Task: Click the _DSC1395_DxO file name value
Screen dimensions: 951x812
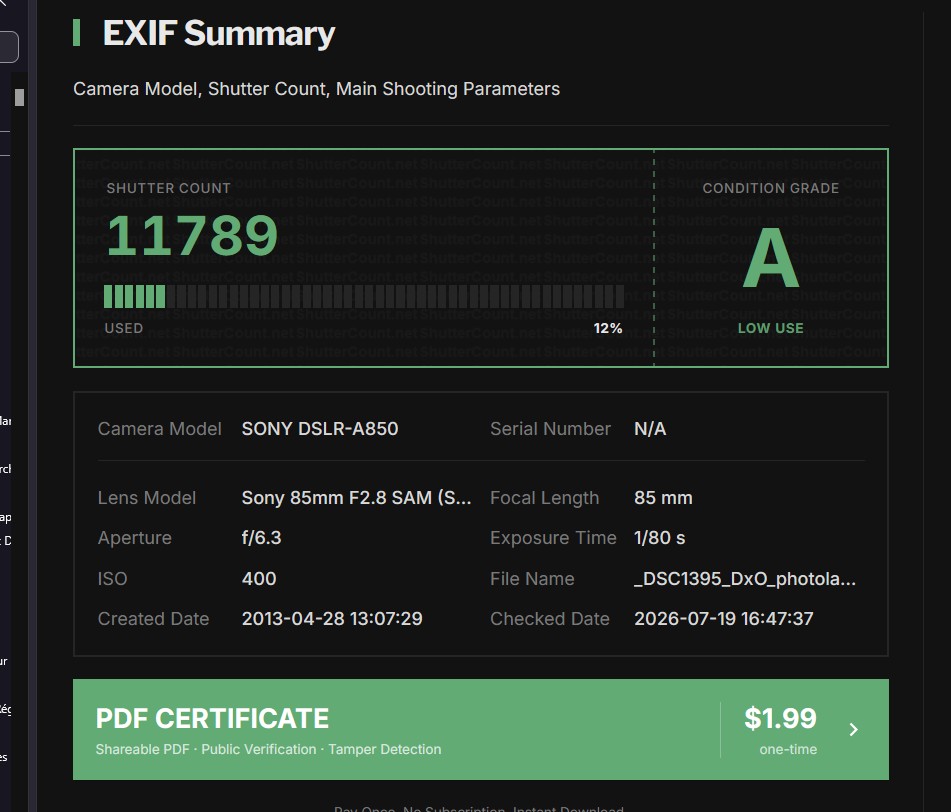Action: tap(745, 579)
